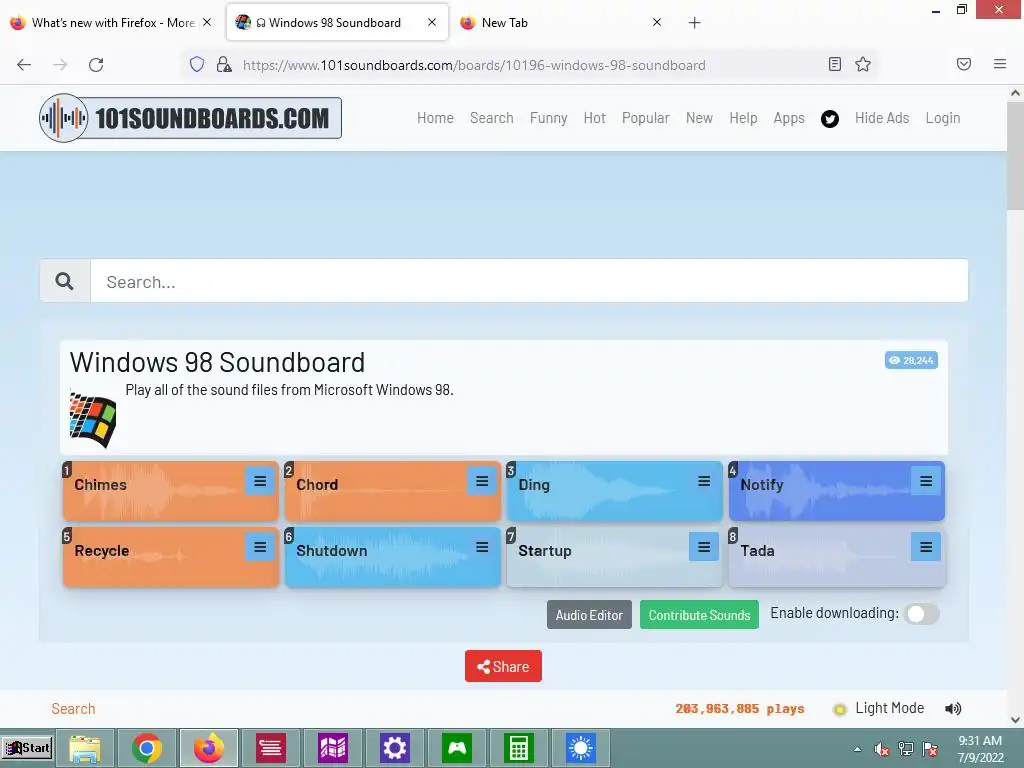Toggle Light Mode at the page bottom
This screenshot has width=1024, height=768.
coord(879,709)
